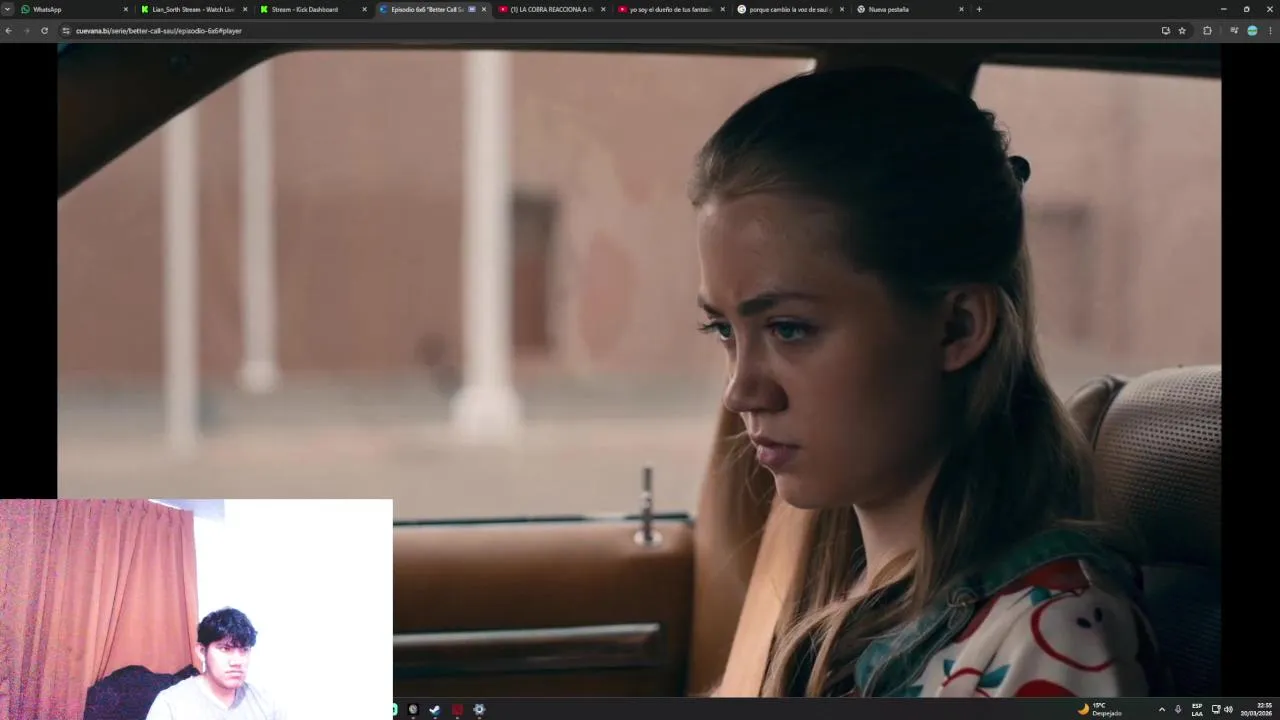1280x720 pixels.
Task: Open the red app taskbar icon
Action: point(457,710)
